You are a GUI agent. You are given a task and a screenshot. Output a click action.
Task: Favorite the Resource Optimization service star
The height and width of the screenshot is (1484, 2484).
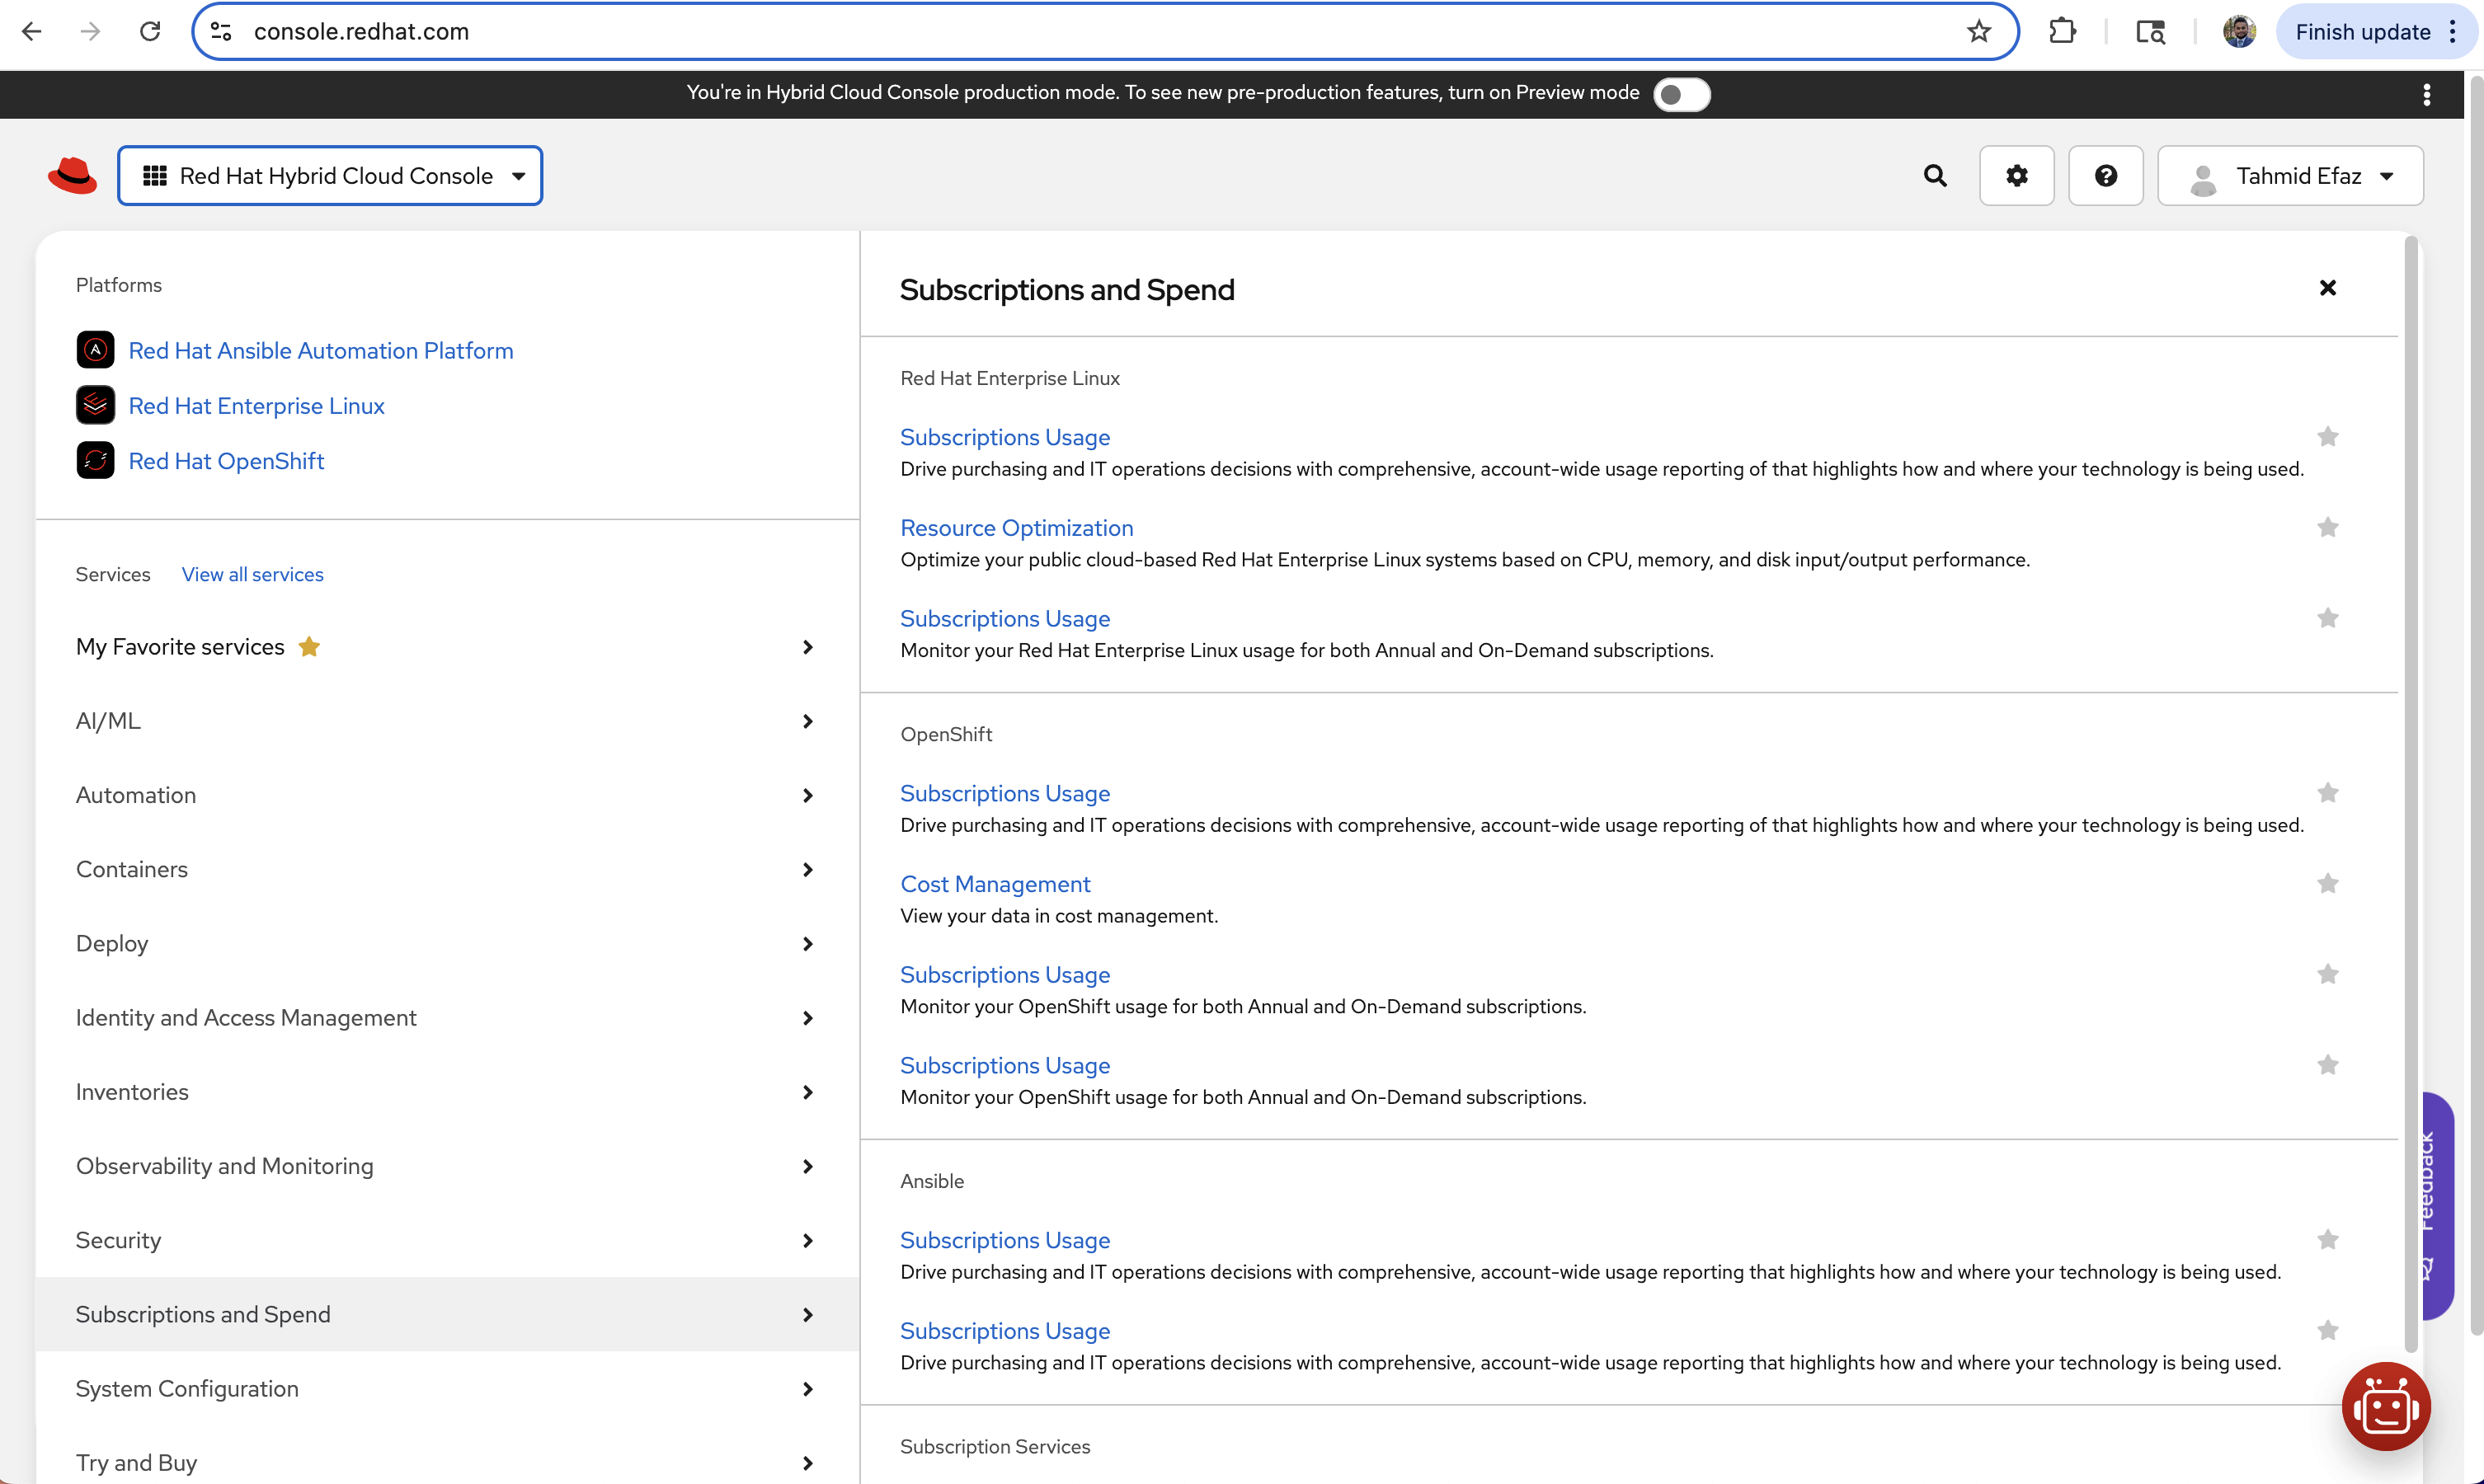(x=2327, y=527)
